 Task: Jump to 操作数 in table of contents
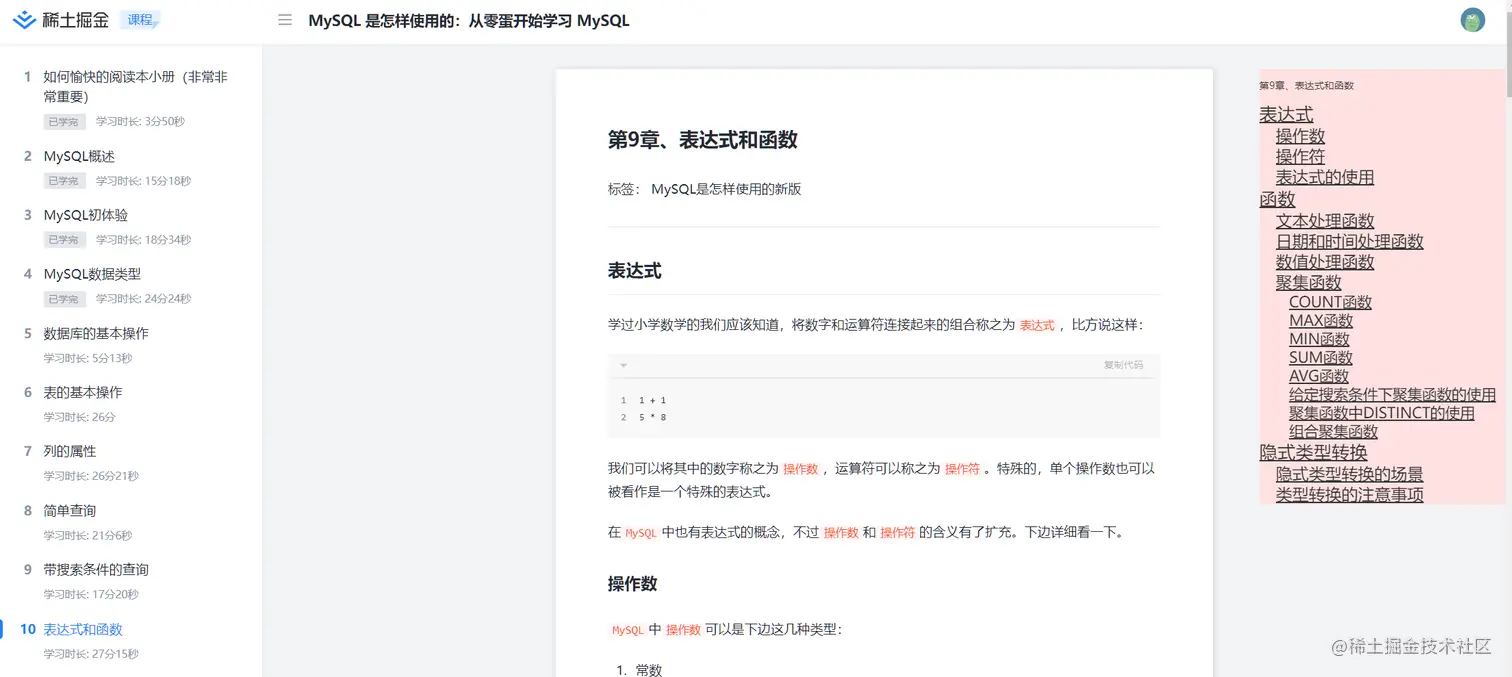[1300, 135]
